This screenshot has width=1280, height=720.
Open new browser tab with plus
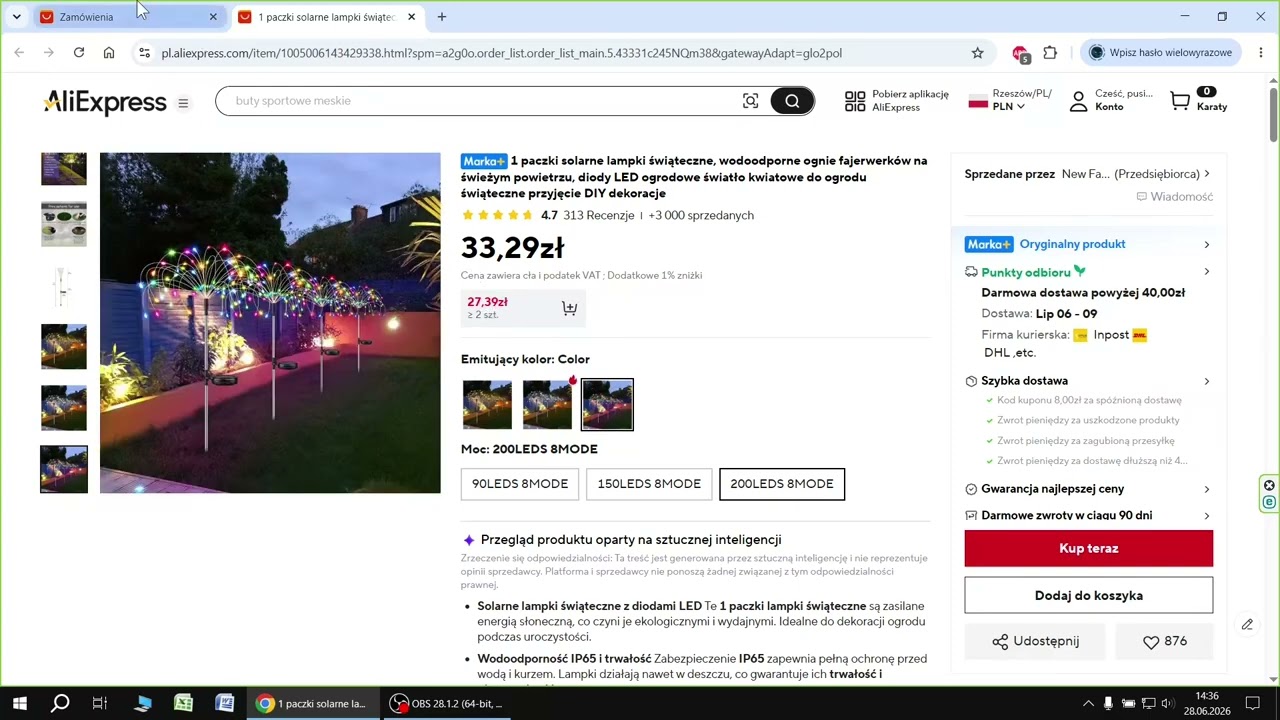(442, 17)
